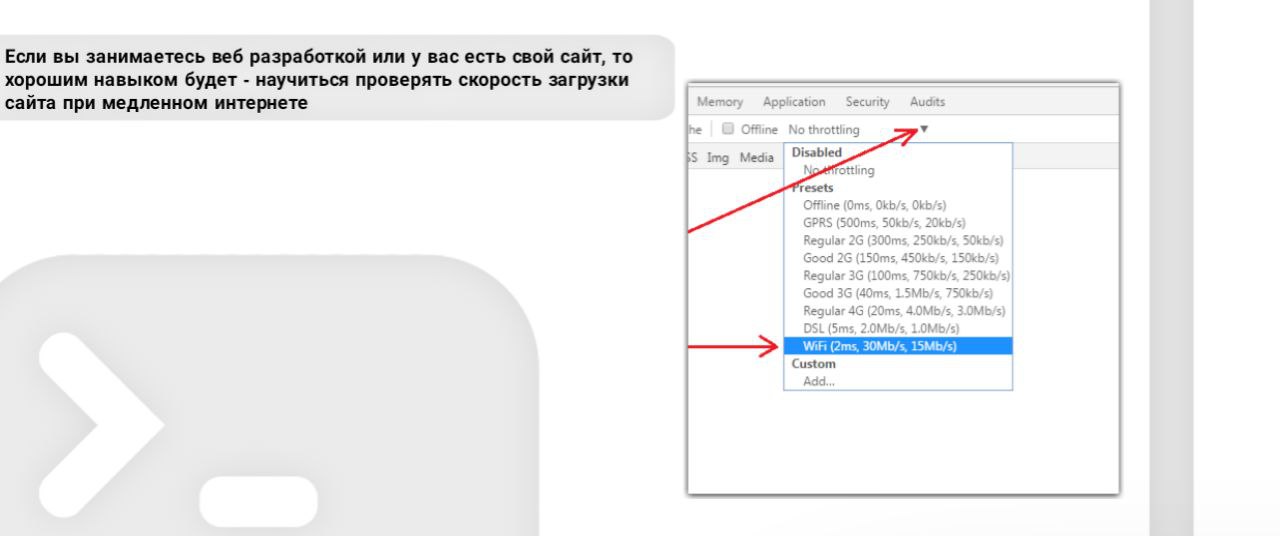Open the Security tab

click(867, 102)
